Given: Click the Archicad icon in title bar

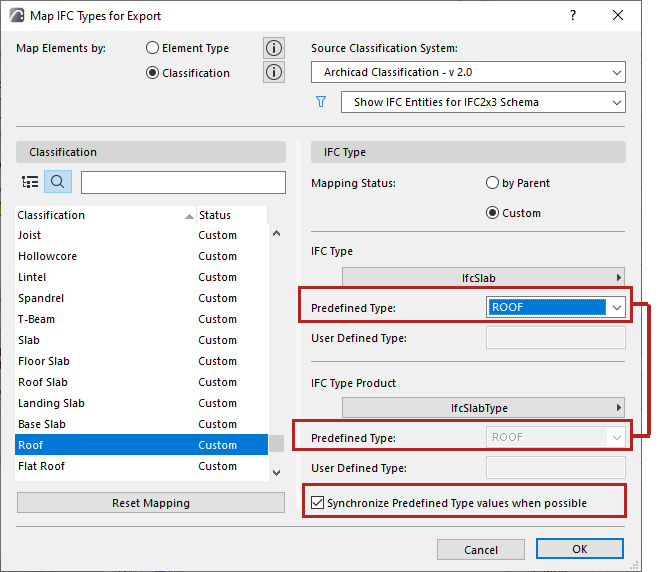Looking at the screenshot, I should click(16, 16).
